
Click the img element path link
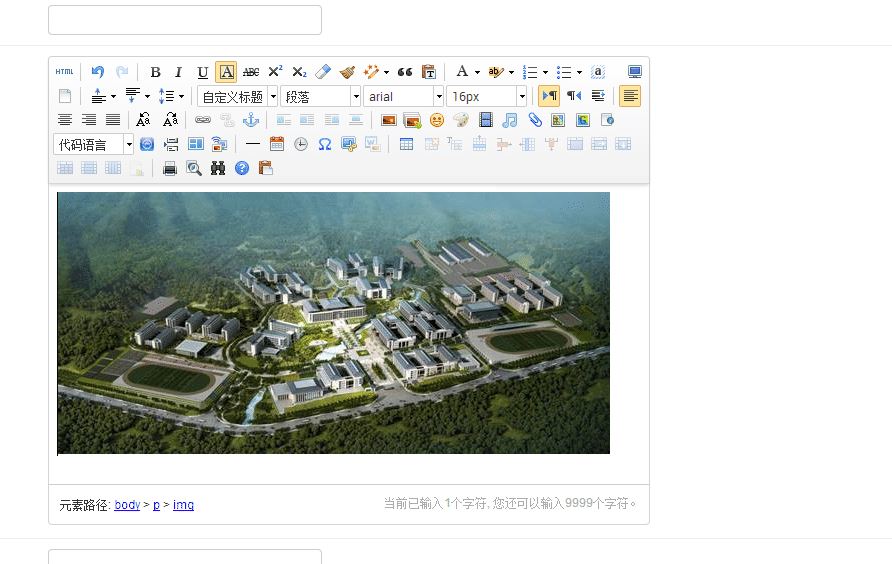[x=183, y=505]
